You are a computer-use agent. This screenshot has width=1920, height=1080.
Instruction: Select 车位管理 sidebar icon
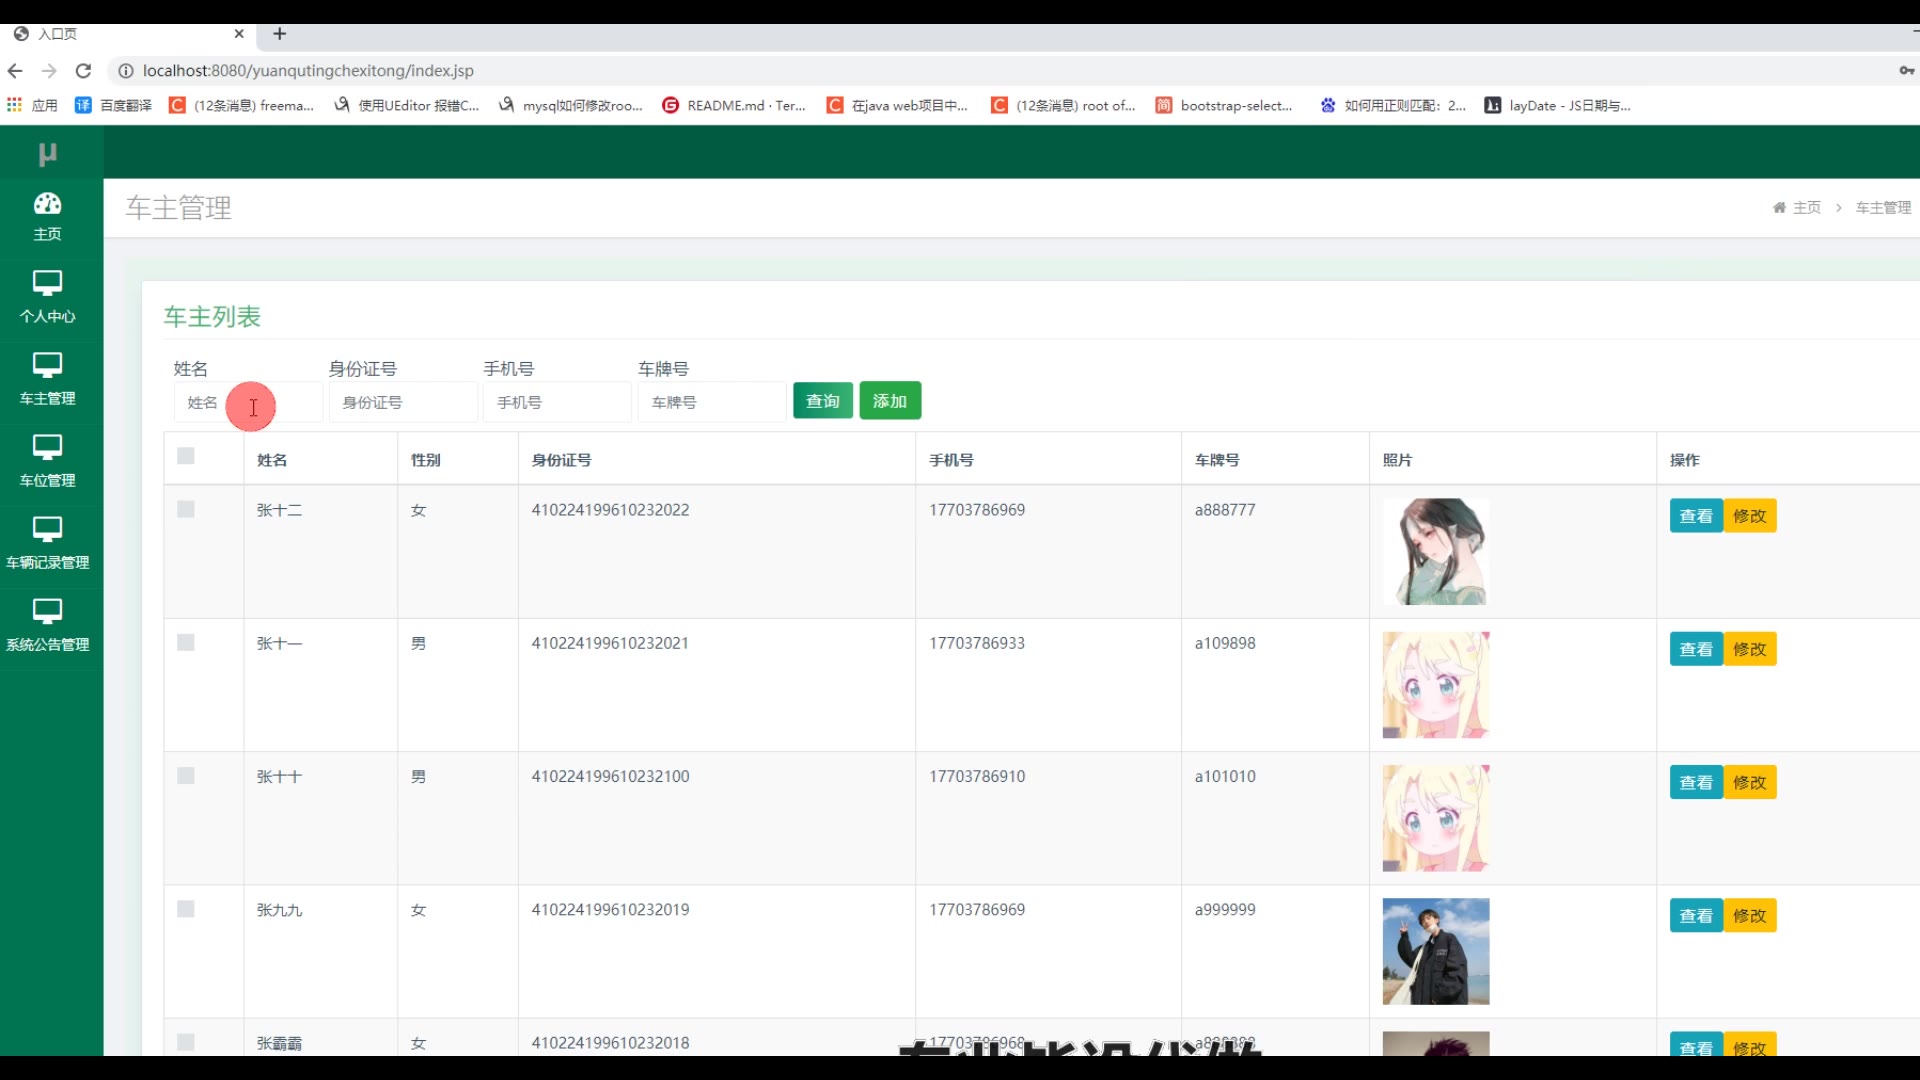47,447
